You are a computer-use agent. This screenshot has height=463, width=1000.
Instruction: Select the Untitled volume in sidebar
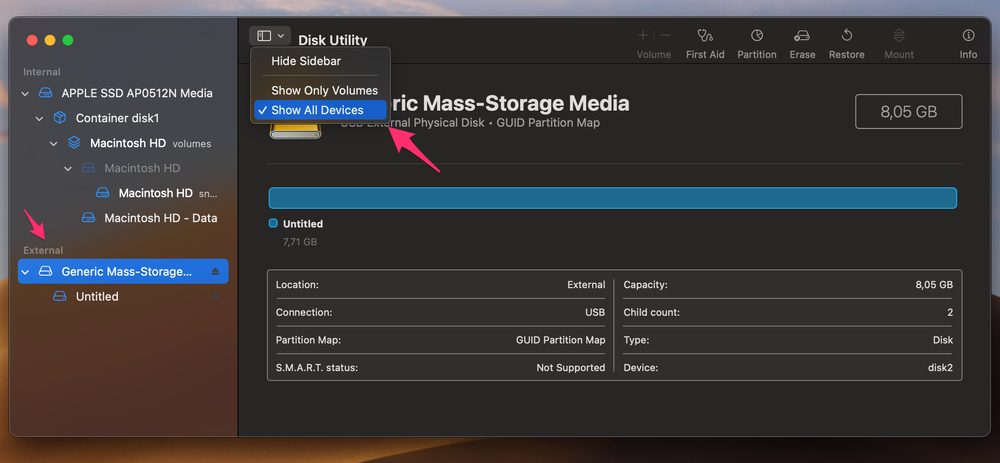[97, 297]
